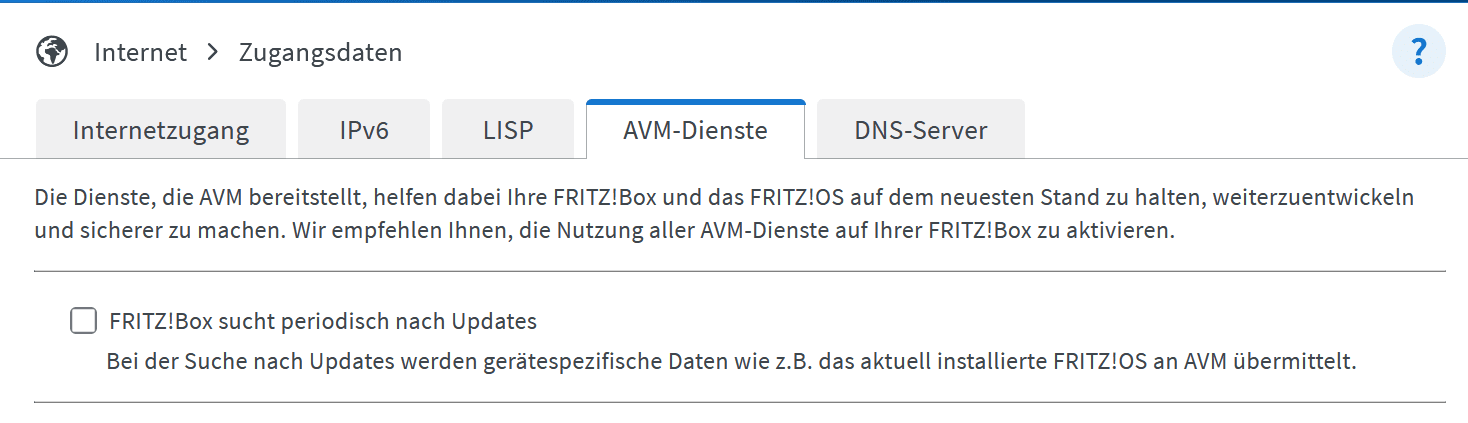Open help via the question mark icon
Image resolution: width=1468 pixels, height=423 pixels.
(1418, 52)
